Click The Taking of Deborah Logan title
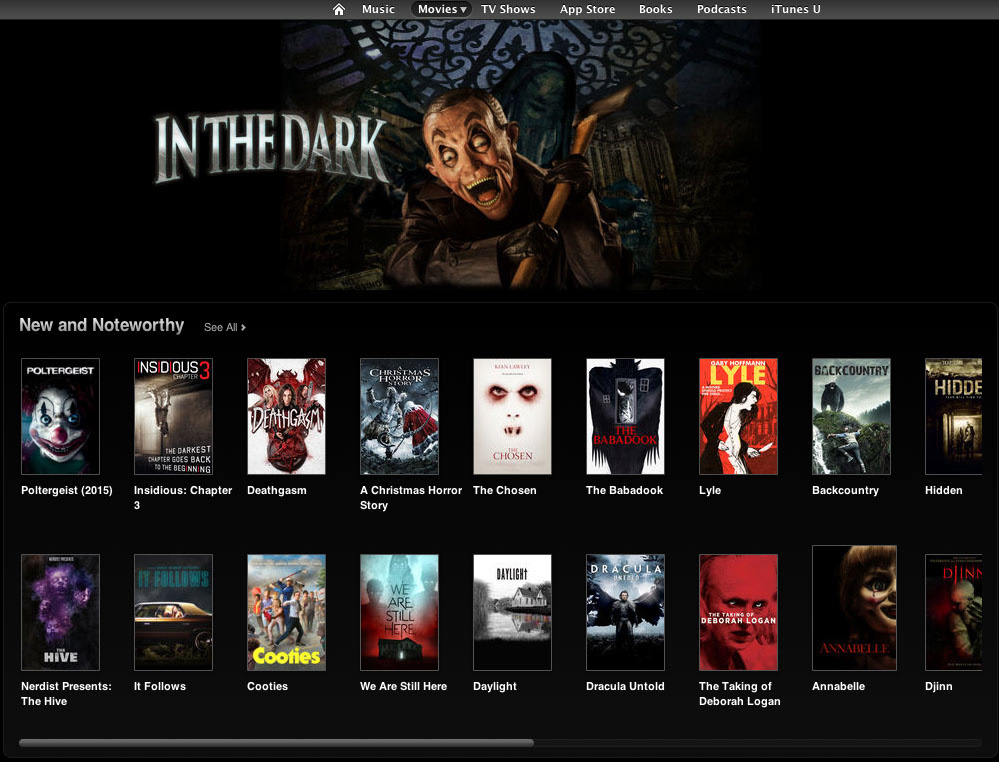The width and height of the screenshot is (999, 762). (740, 694)
